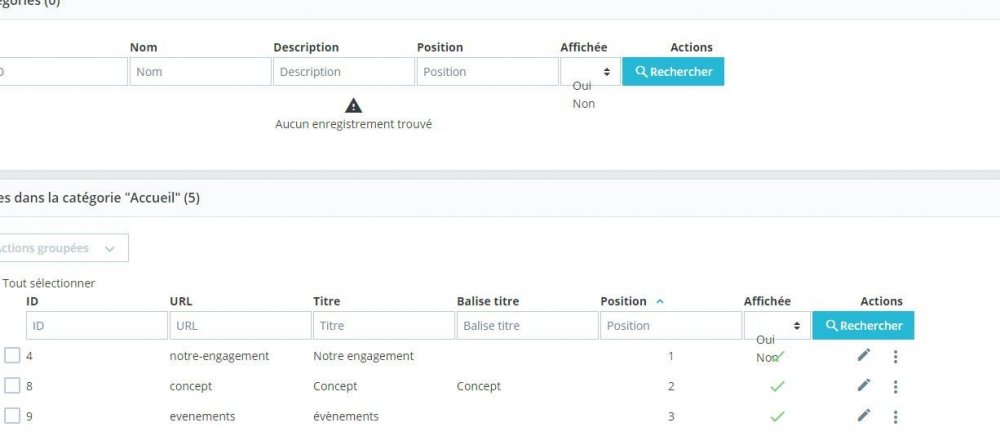Click the edit pencil for Concept row

864,386
